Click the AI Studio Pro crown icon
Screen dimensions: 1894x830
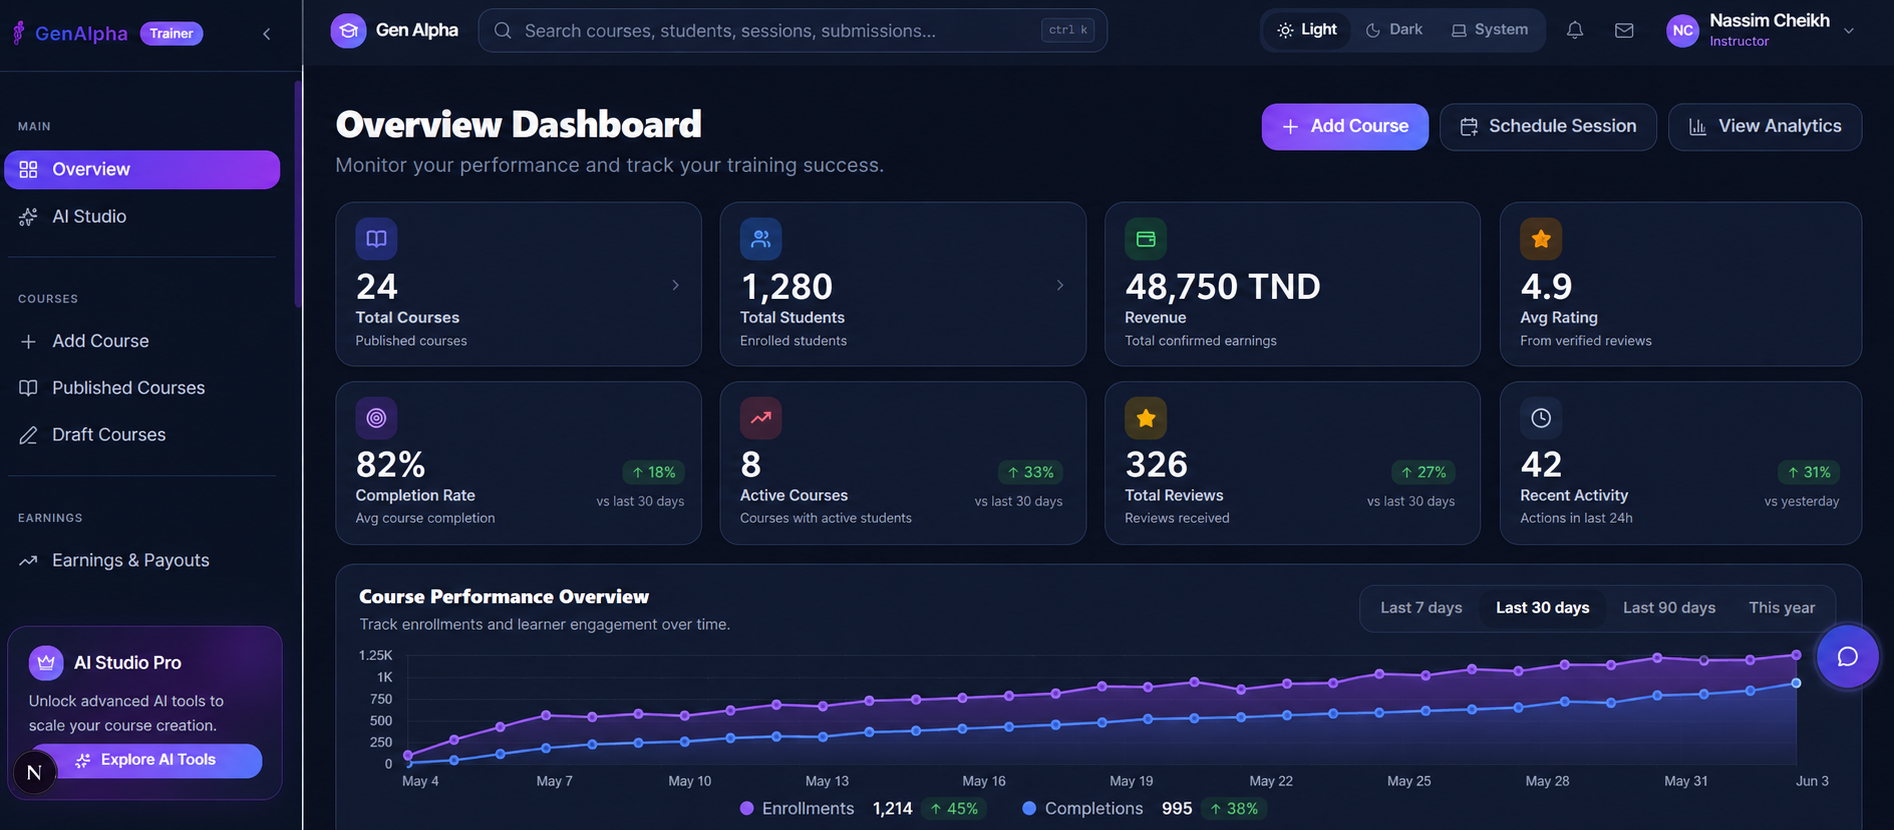[x=46, y=662]
